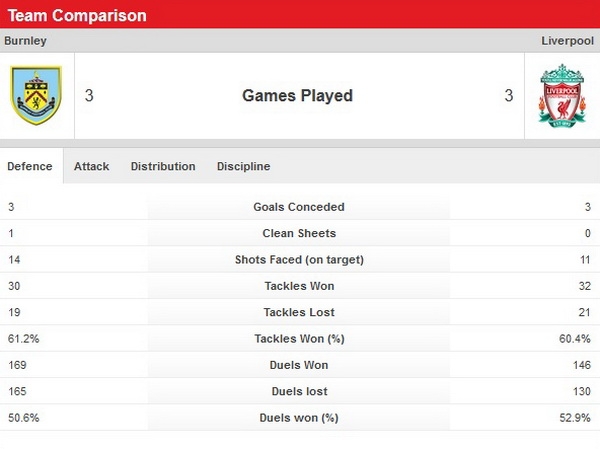Click the Duels Won label

point(298,365)
